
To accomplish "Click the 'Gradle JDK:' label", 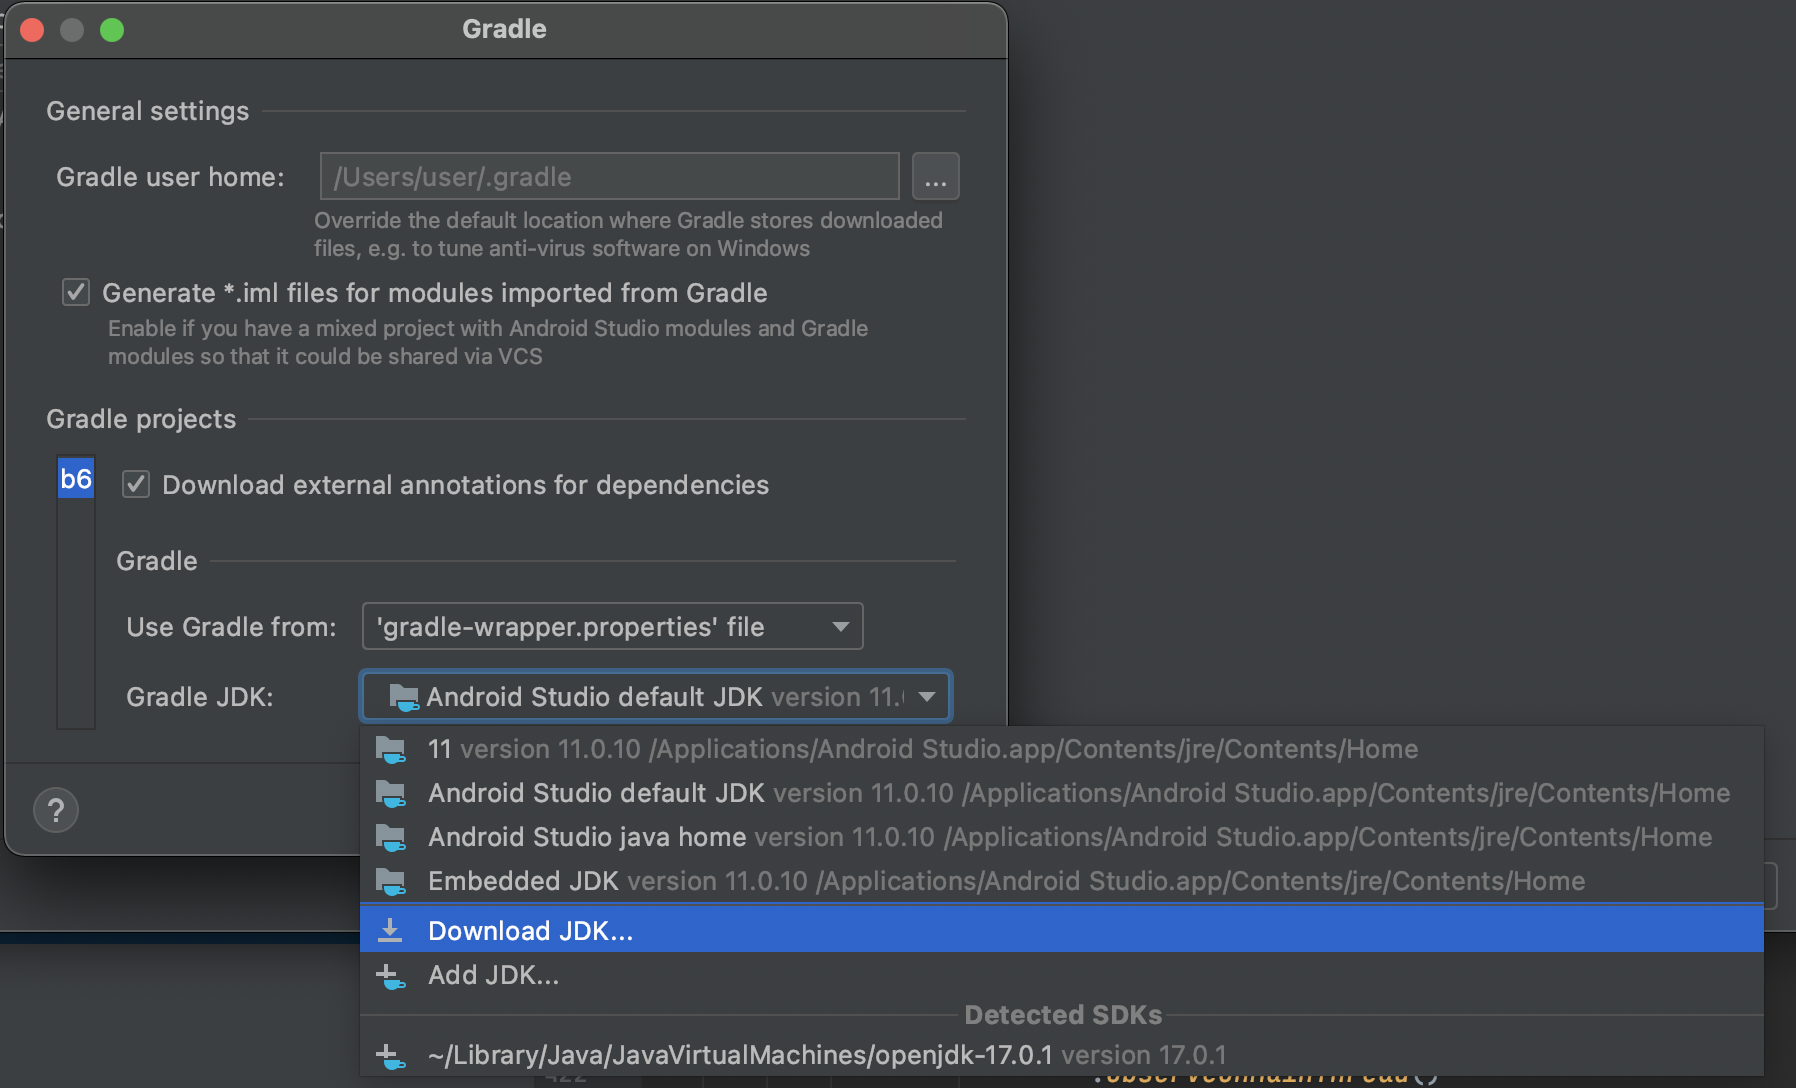I will (200, 697).
